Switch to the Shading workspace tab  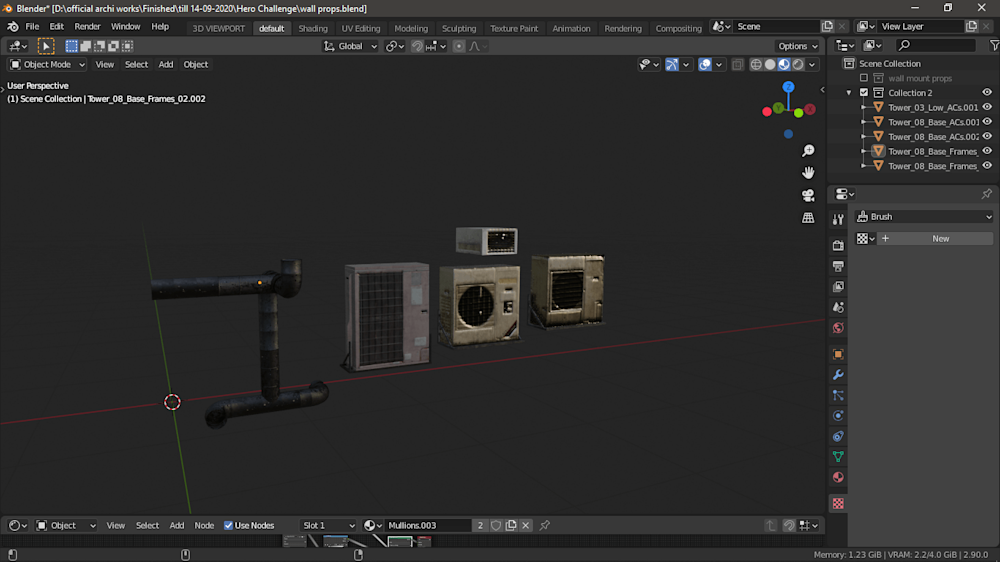pos(313,28)
